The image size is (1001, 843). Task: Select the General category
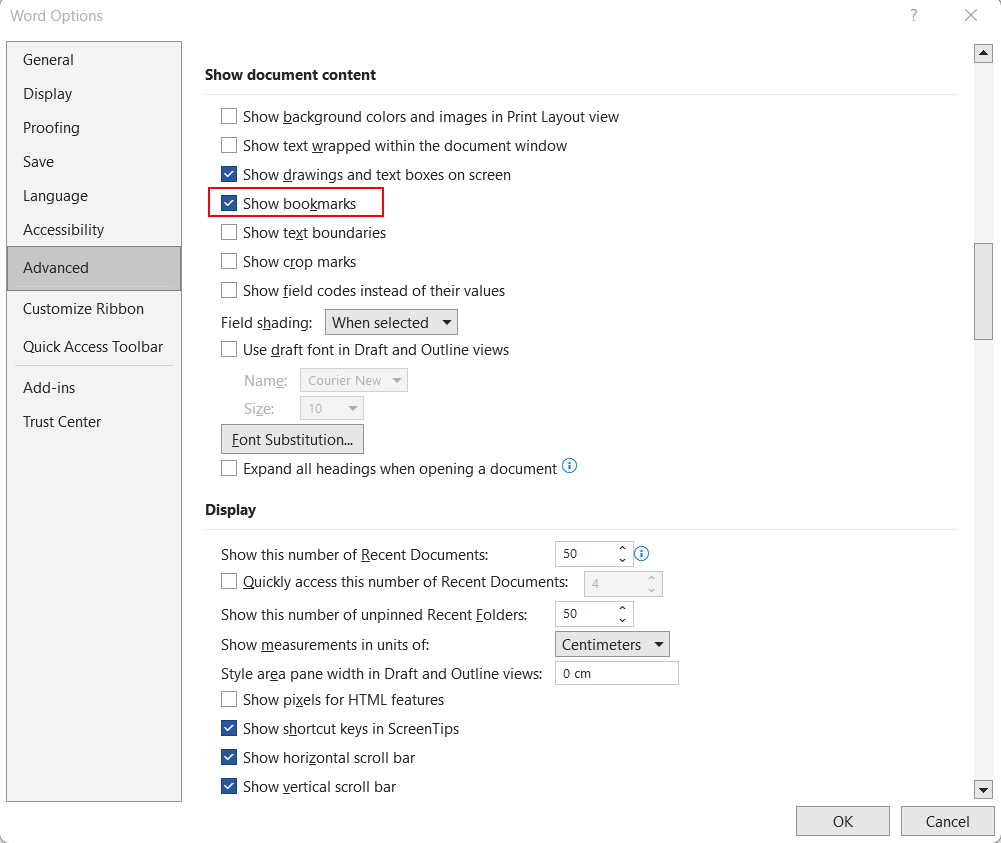coord(94,60)
